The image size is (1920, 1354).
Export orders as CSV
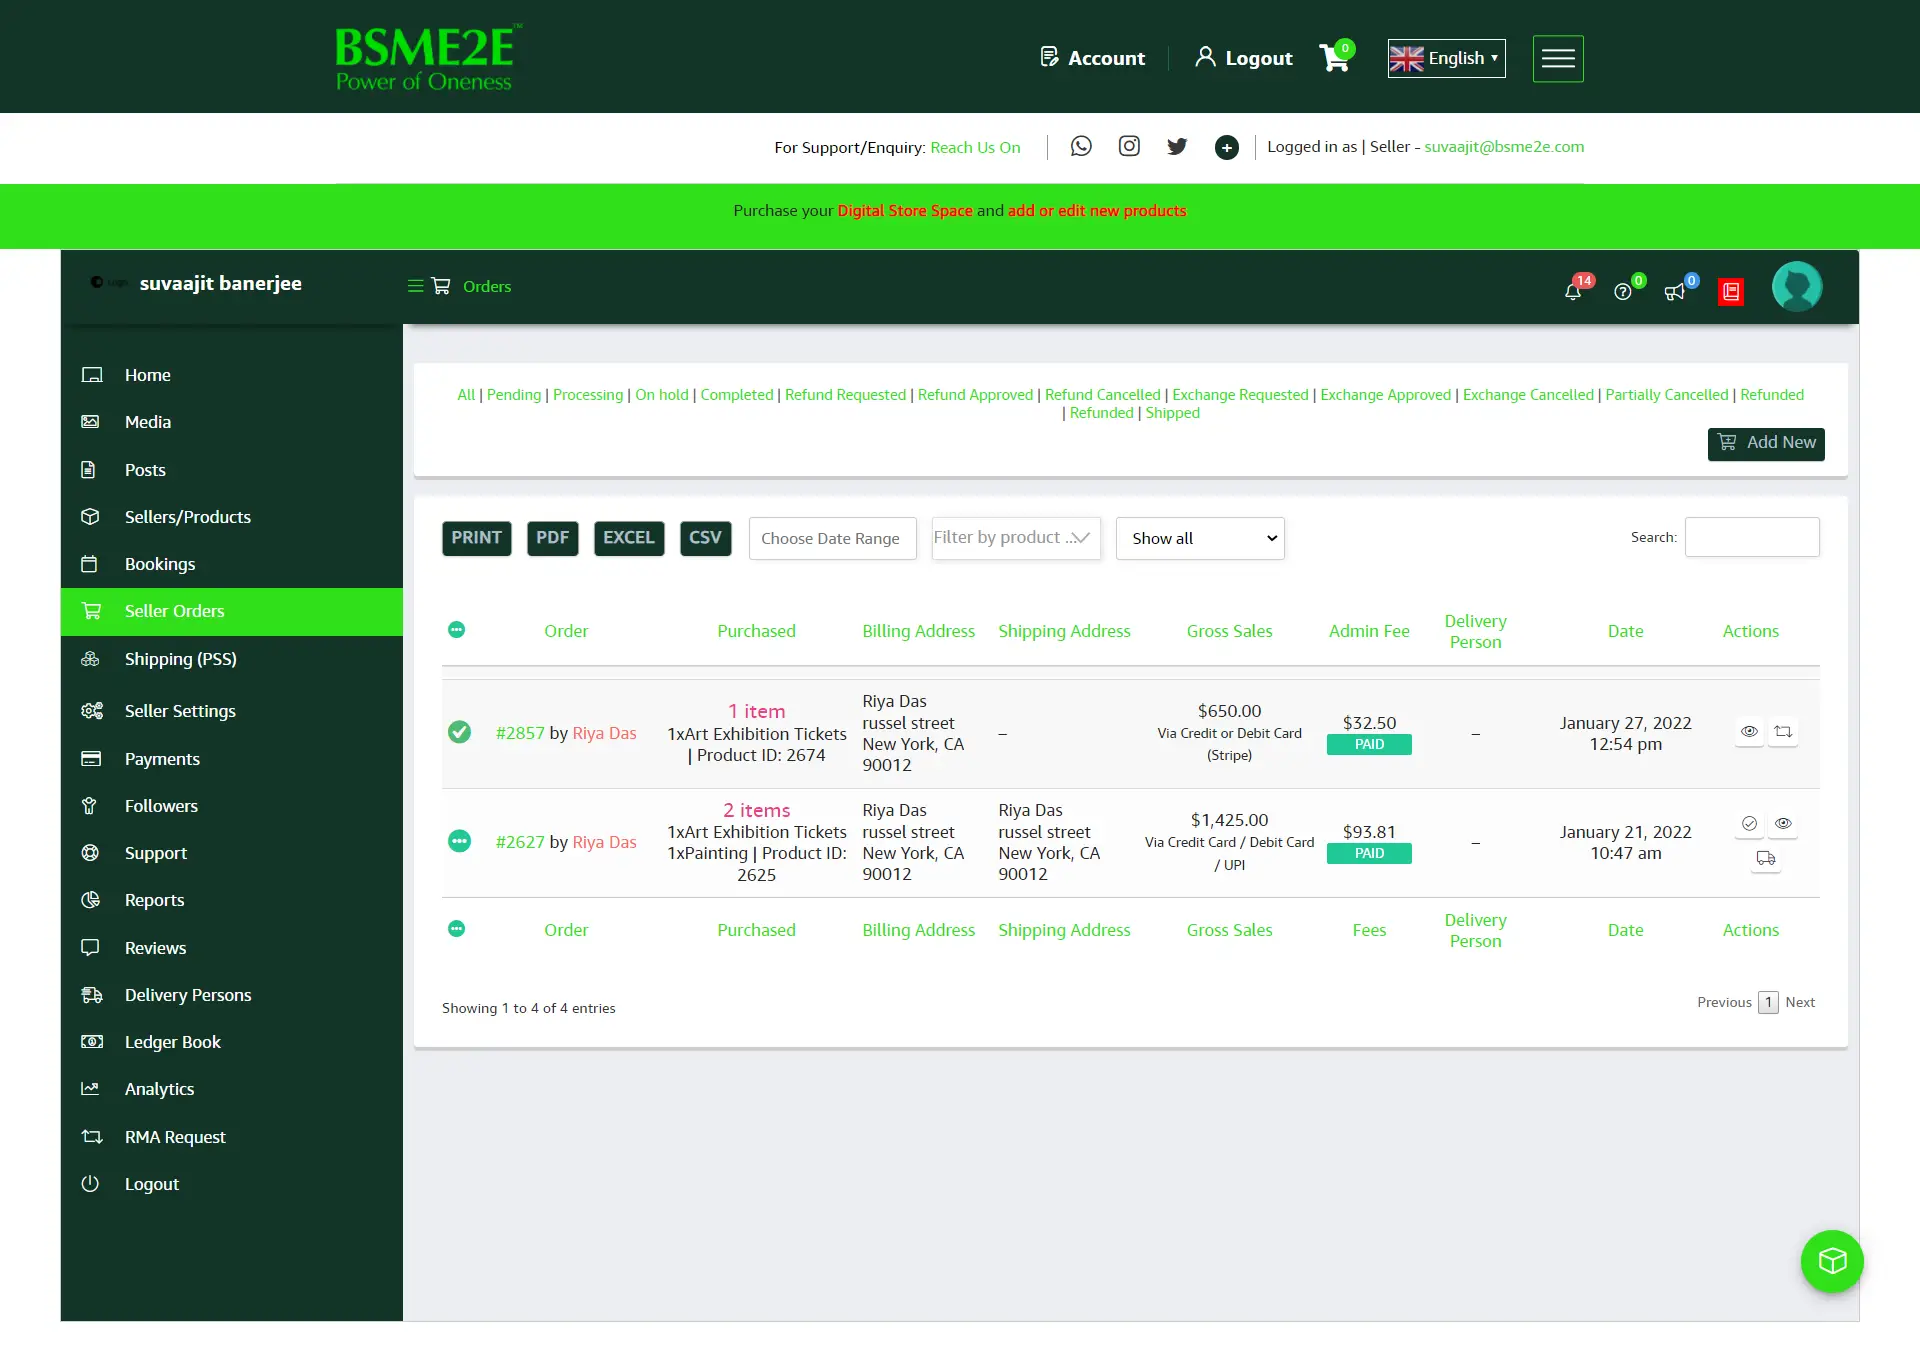tap(705, 538)
